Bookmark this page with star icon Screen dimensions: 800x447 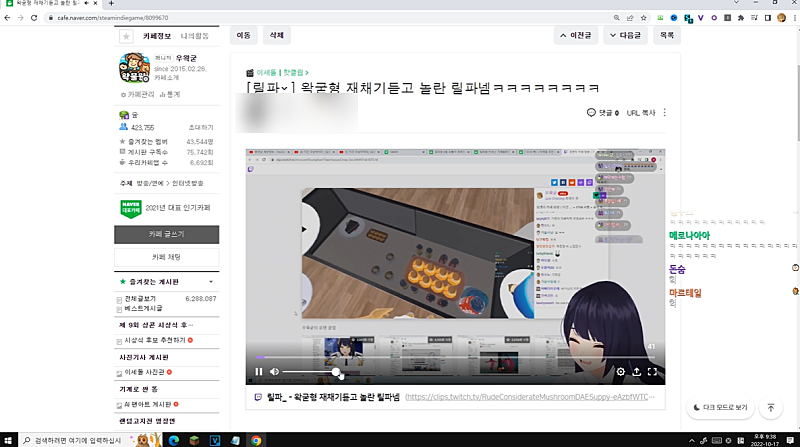pos(644,18)
